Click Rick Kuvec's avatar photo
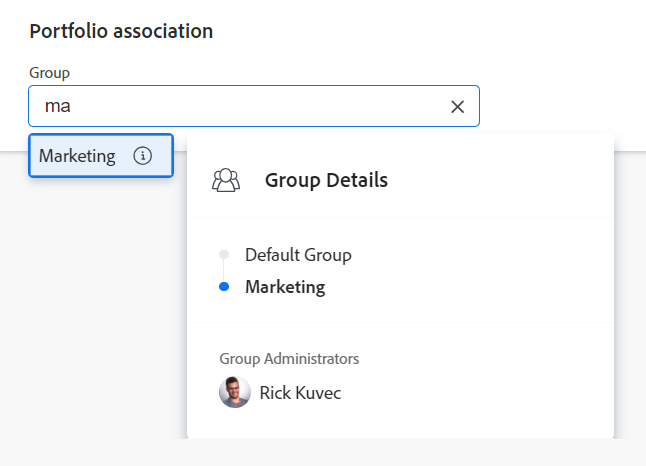 (235, 392)
